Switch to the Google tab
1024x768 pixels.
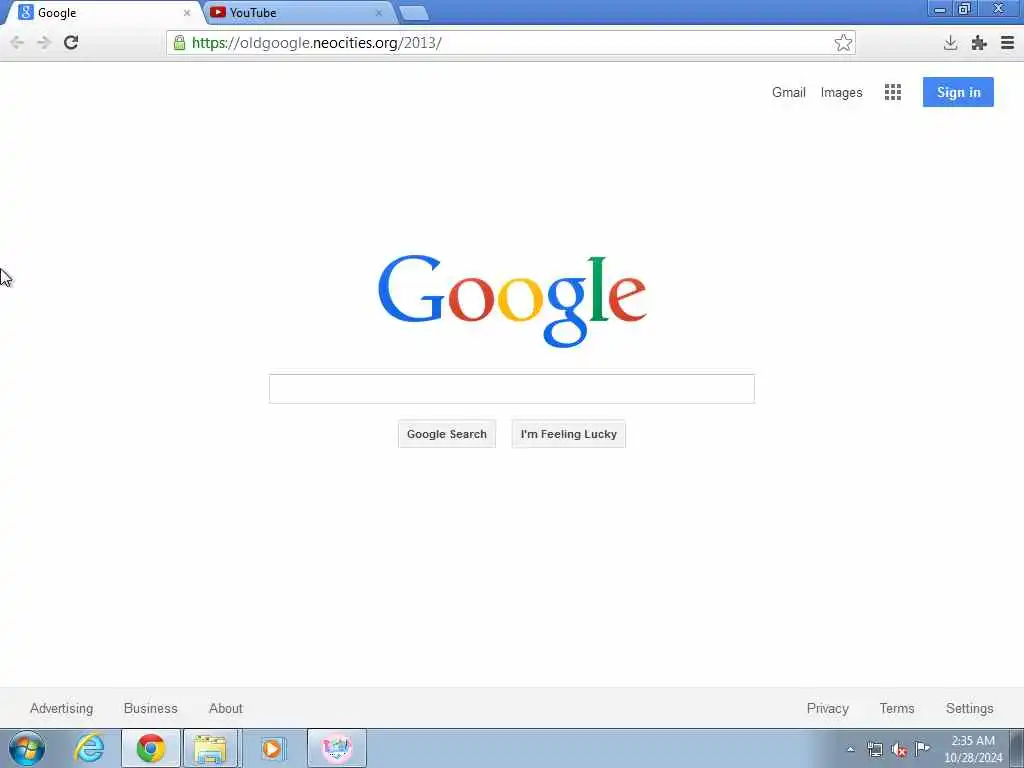coord(104,12)
